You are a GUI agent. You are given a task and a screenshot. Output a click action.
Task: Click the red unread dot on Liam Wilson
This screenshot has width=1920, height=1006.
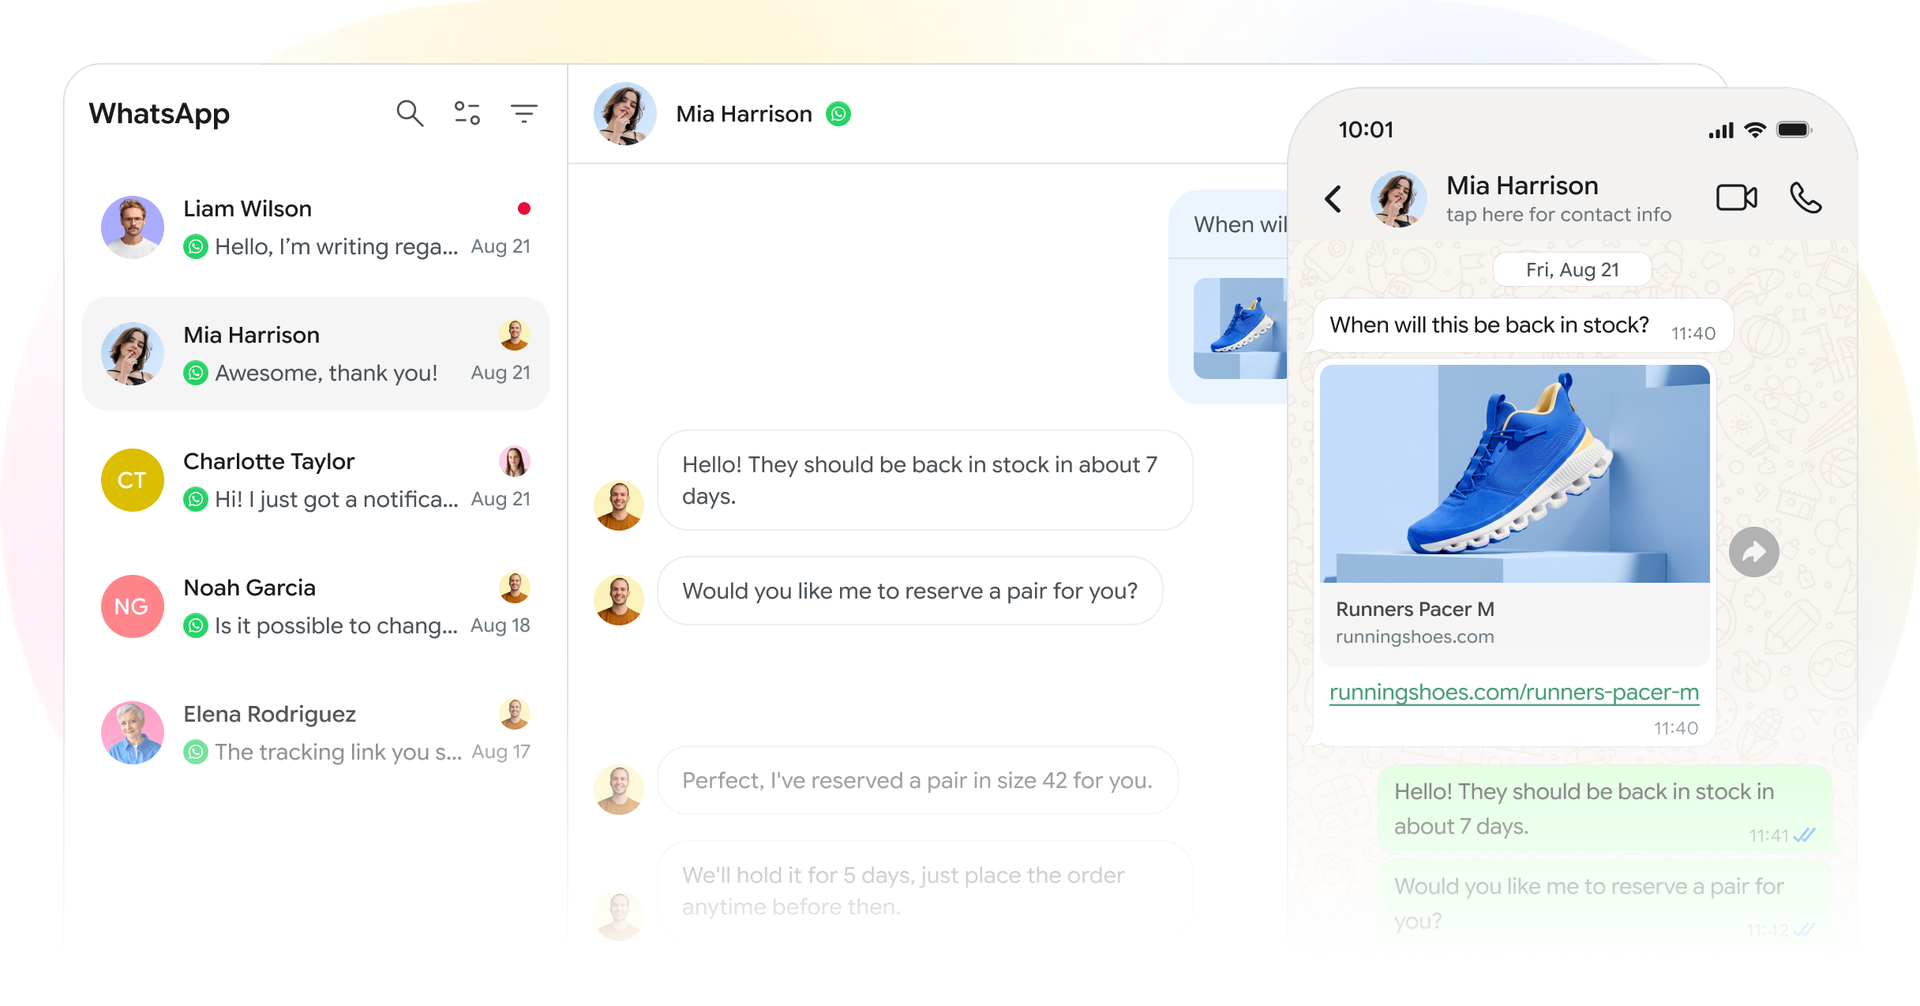524,208
